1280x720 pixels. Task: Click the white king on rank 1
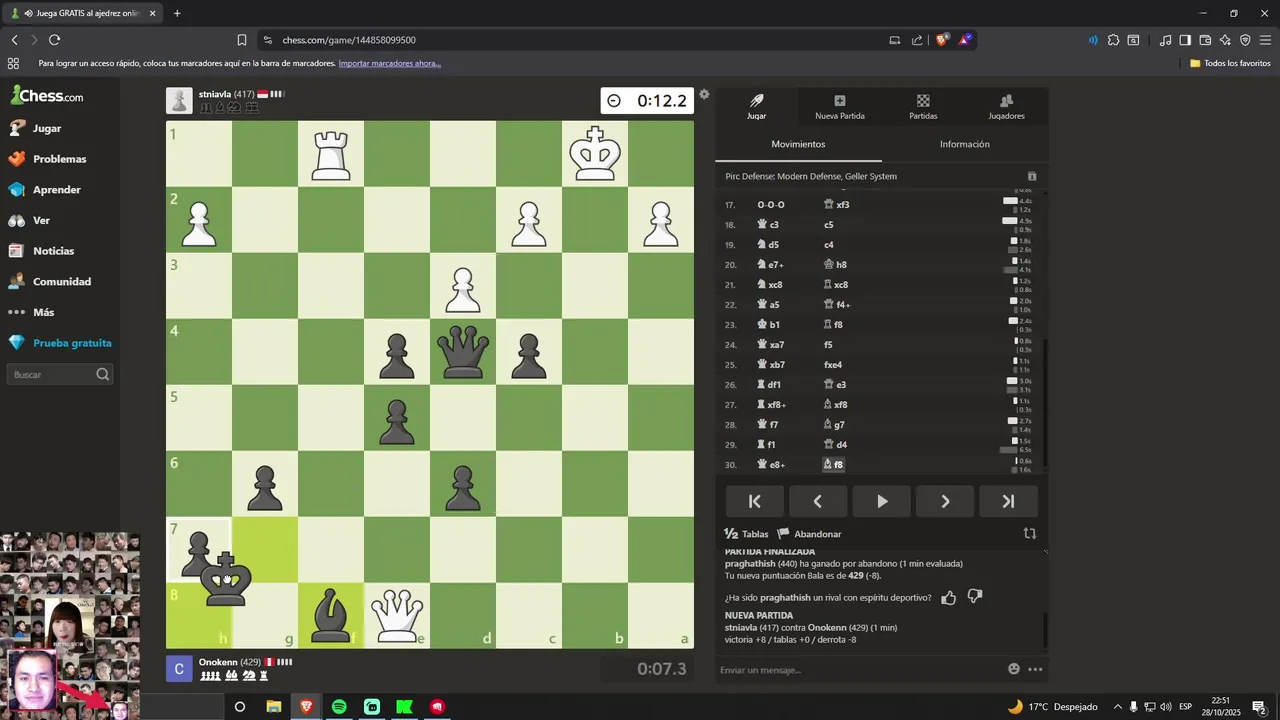coord(595,153)
